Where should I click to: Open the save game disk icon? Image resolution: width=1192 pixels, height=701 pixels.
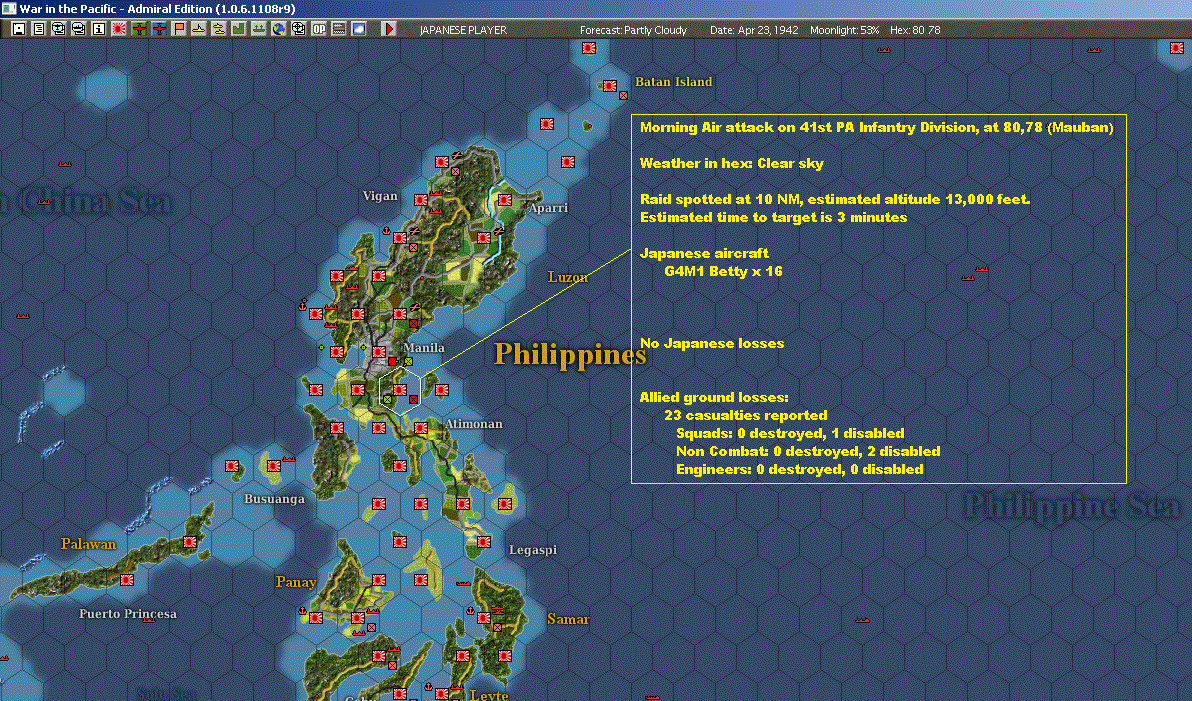[18, 29]
